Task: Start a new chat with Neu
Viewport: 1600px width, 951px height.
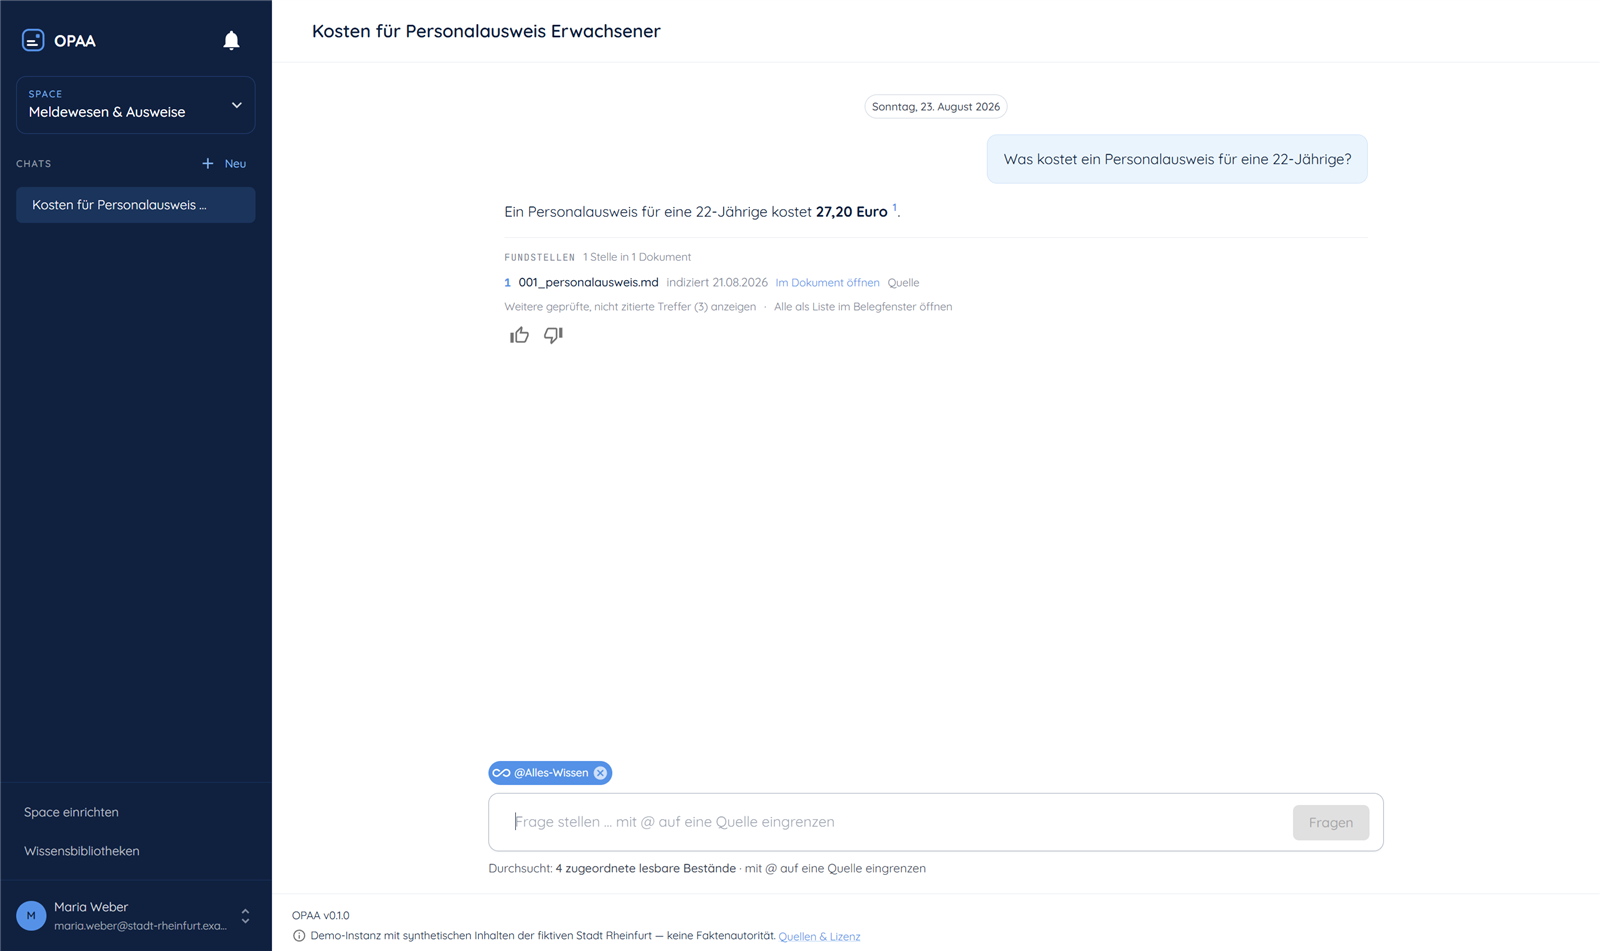Action: click(x=224, y=163)
